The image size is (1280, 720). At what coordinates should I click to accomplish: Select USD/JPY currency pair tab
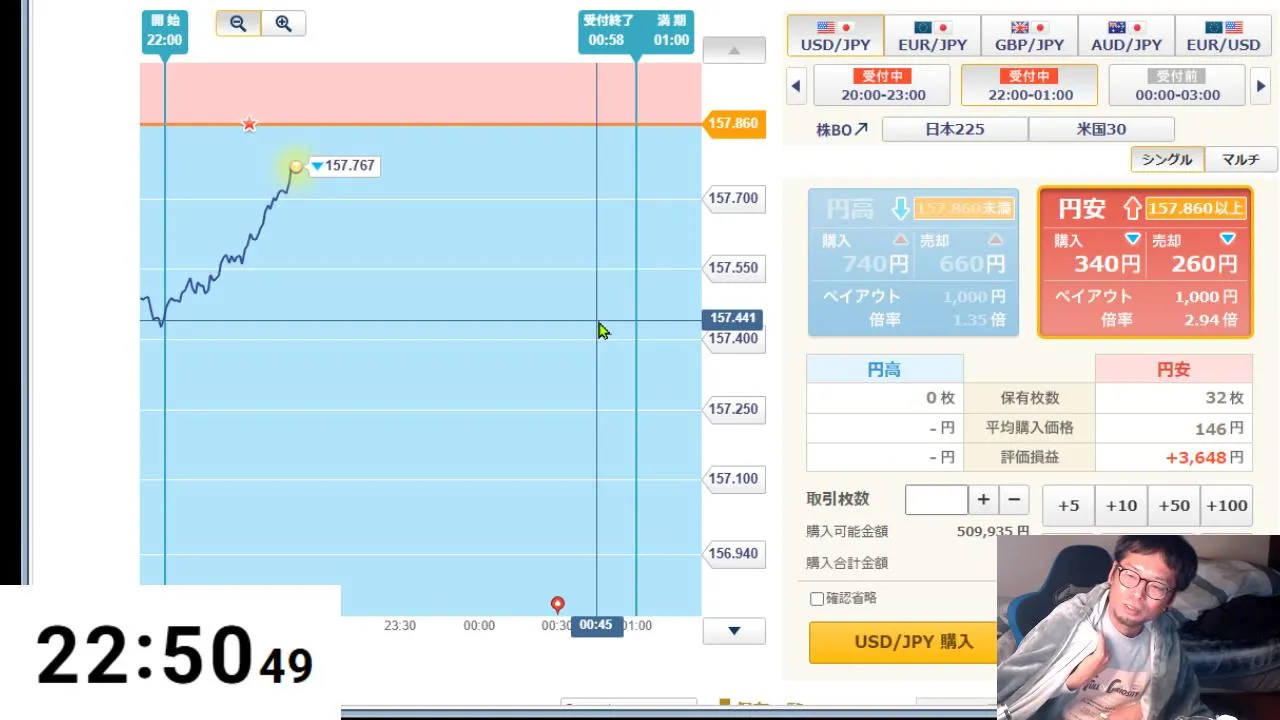tap(835, 36)
